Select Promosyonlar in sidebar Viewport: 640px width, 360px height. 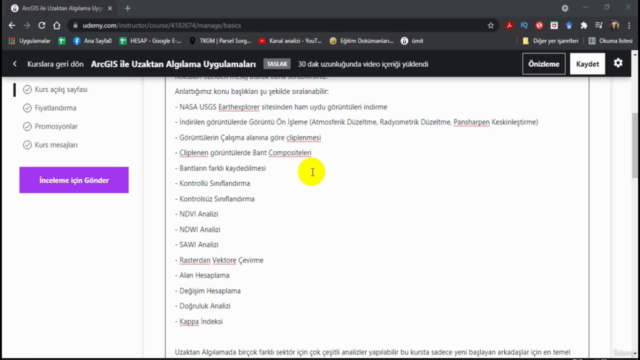tap(56, 127)
